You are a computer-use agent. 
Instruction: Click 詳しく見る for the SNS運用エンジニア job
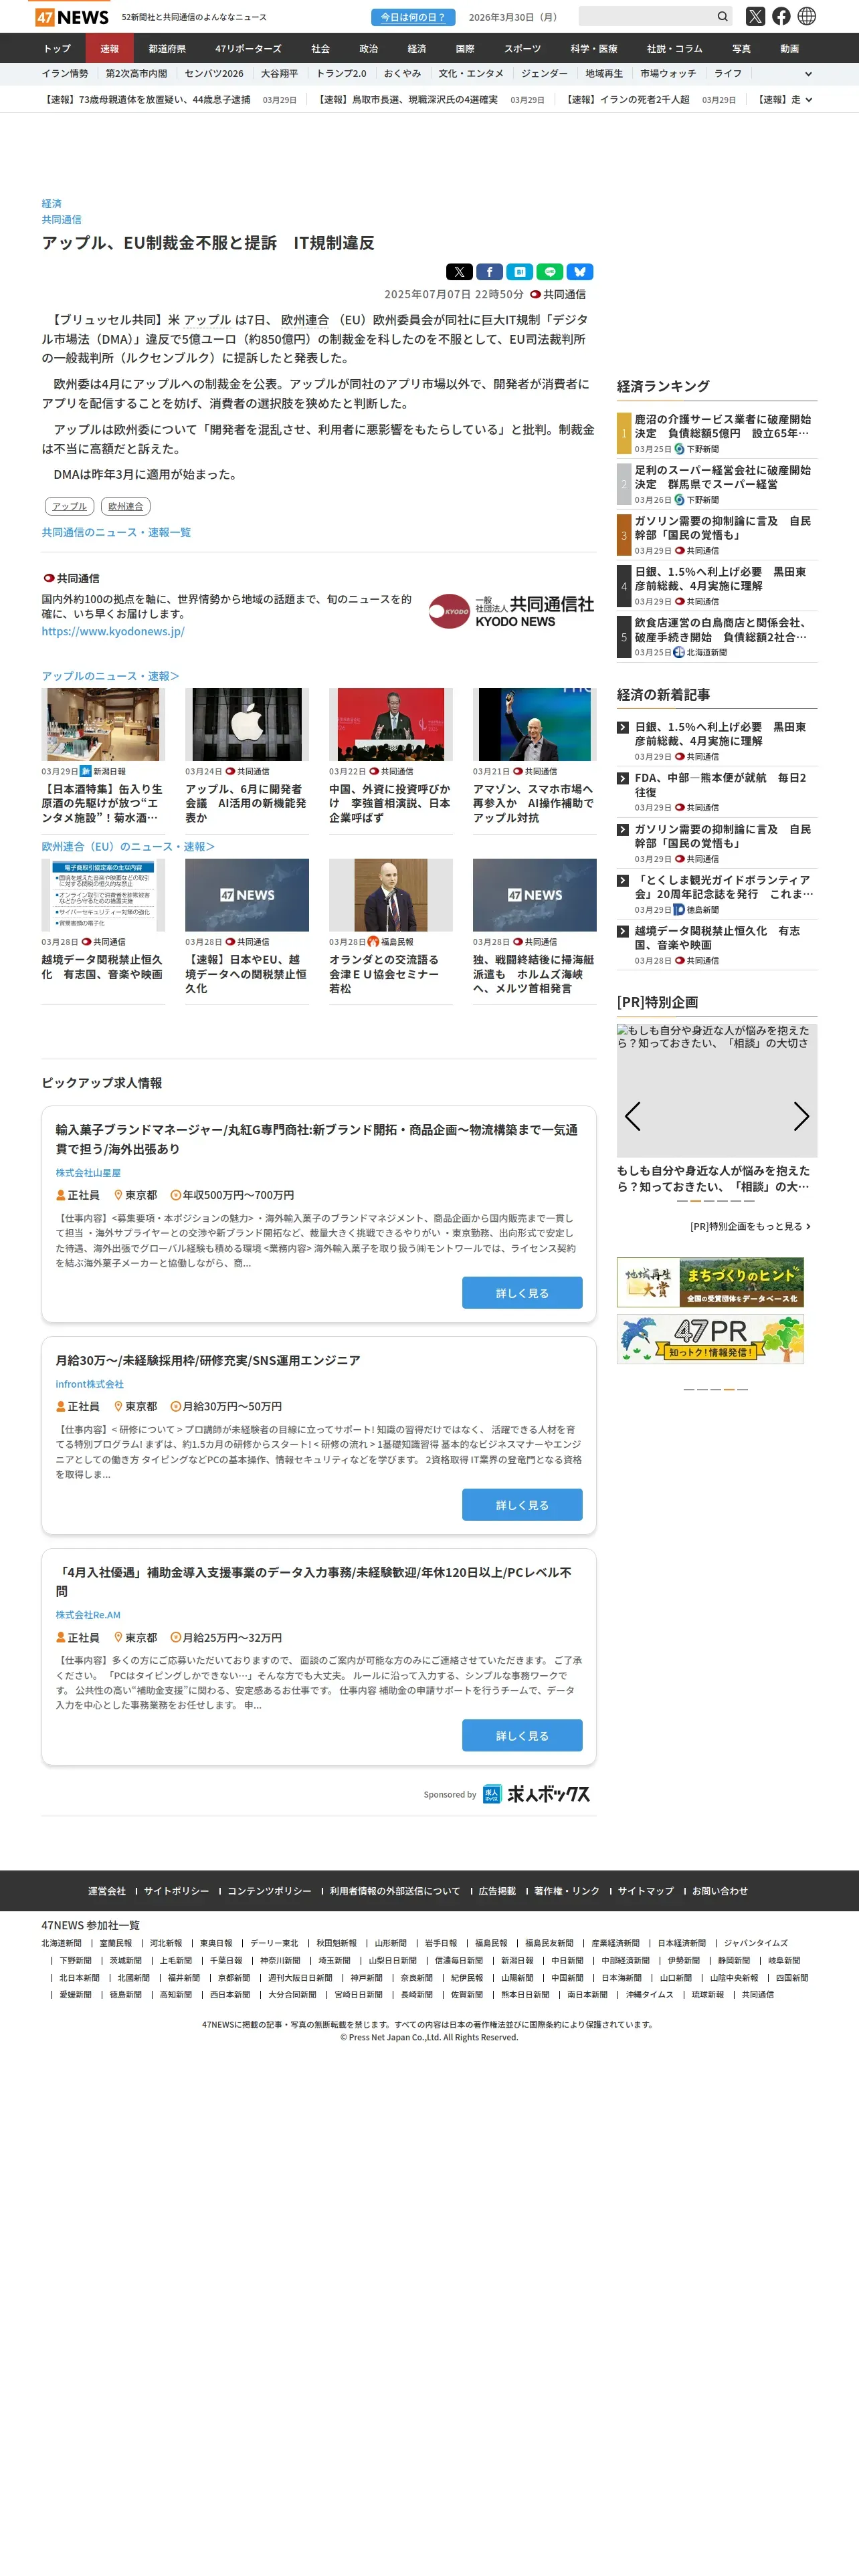click(x=522, y=1504)
